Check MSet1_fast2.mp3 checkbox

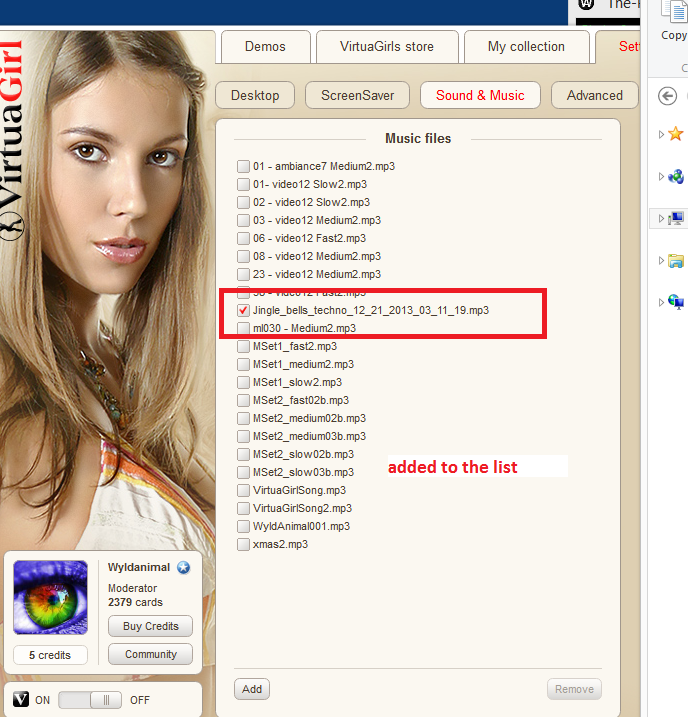click(x=243, y=346)
